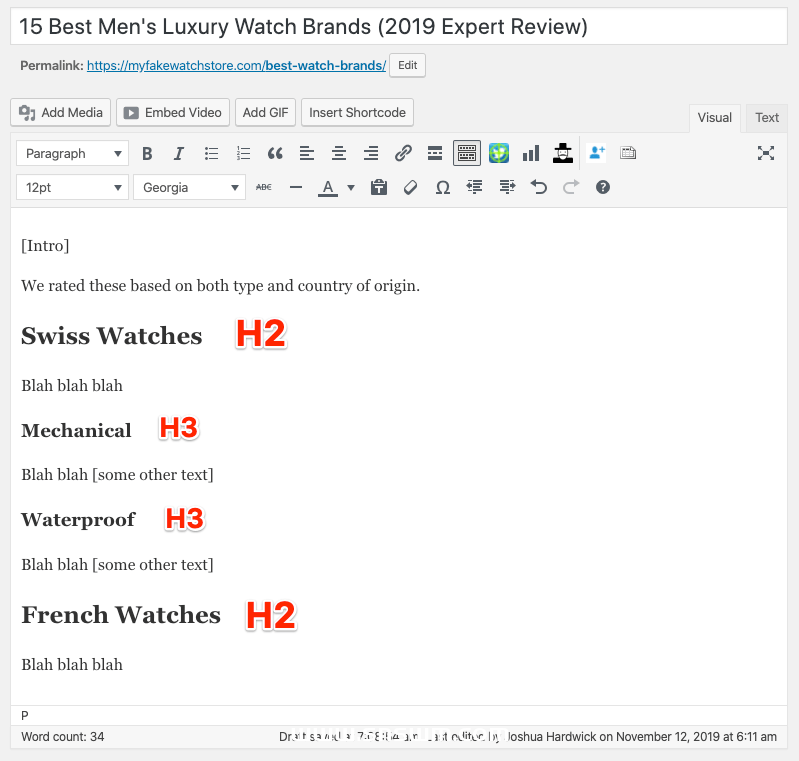The height and width of the screenshot is (761, 799).
Task: Open the Georgia font family dropdown
Action: pos(189,187)
